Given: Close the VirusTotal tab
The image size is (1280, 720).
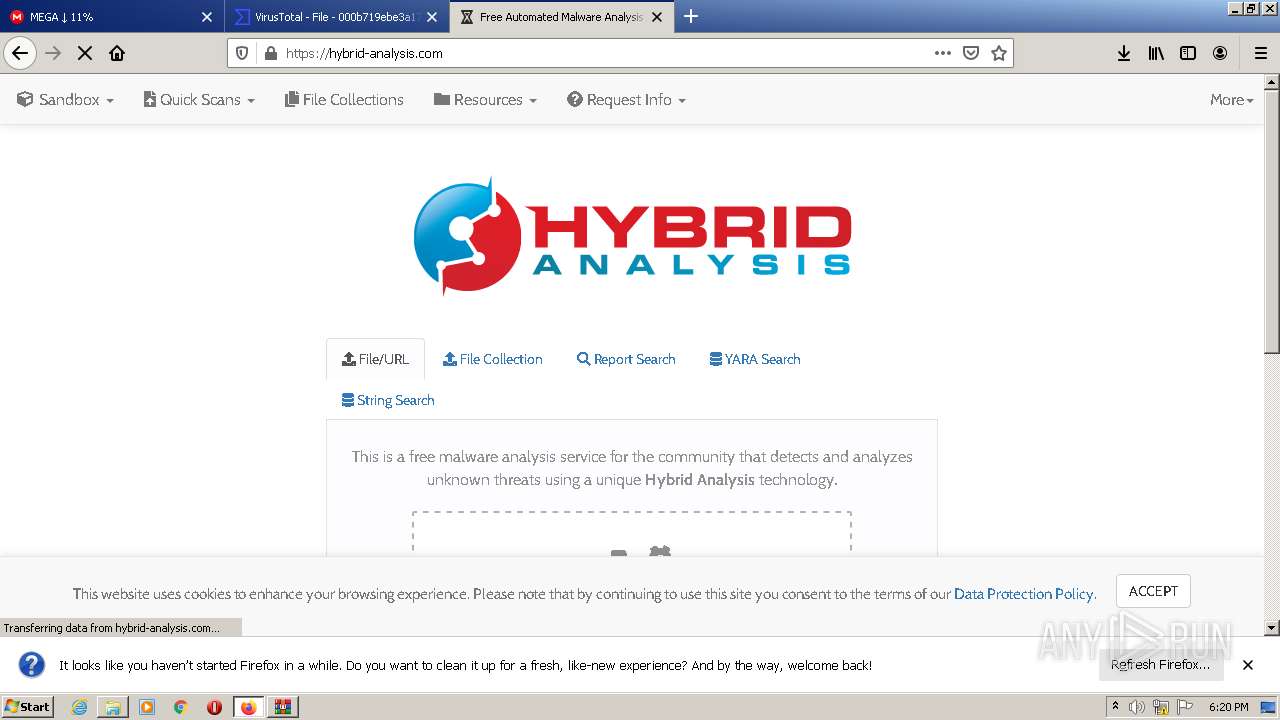Looking at the screenshot, I should click(432, 17).
